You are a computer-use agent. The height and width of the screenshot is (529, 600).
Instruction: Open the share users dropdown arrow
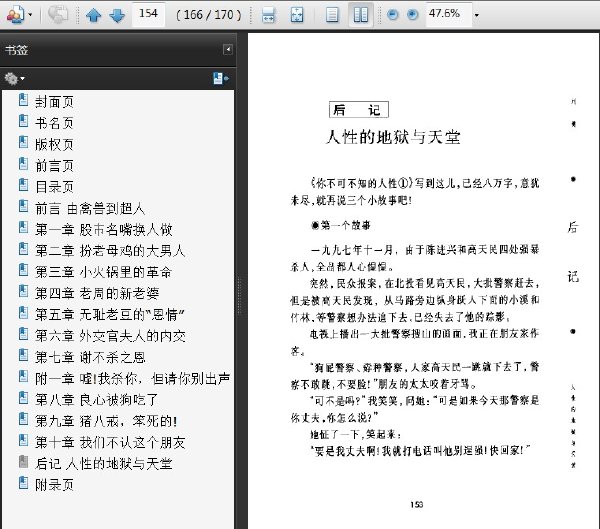point(30,15)
